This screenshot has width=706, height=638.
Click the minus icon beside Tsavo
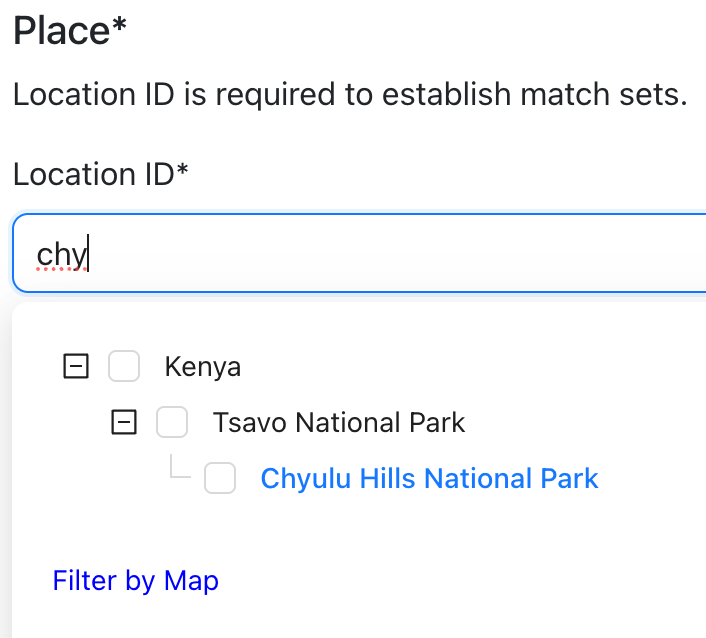coord(124,422)
